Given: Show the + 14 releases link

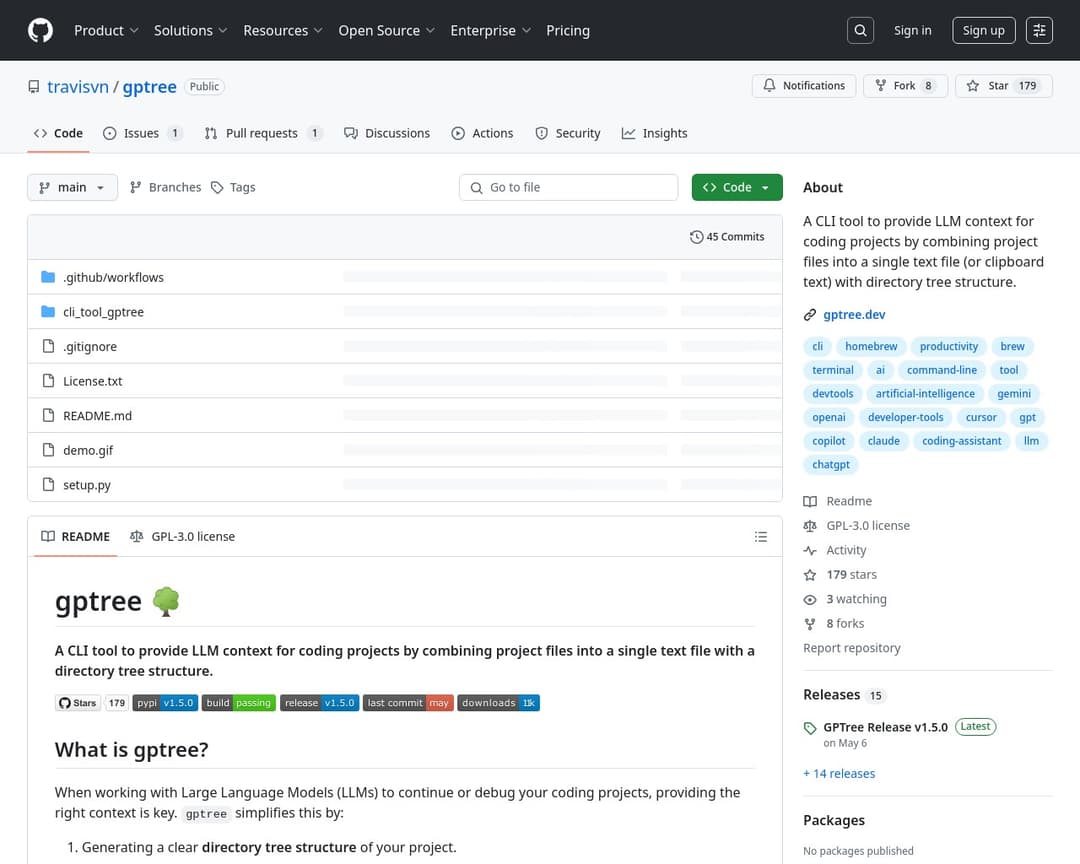Looking at the screenshot, I should coord(839,774).
